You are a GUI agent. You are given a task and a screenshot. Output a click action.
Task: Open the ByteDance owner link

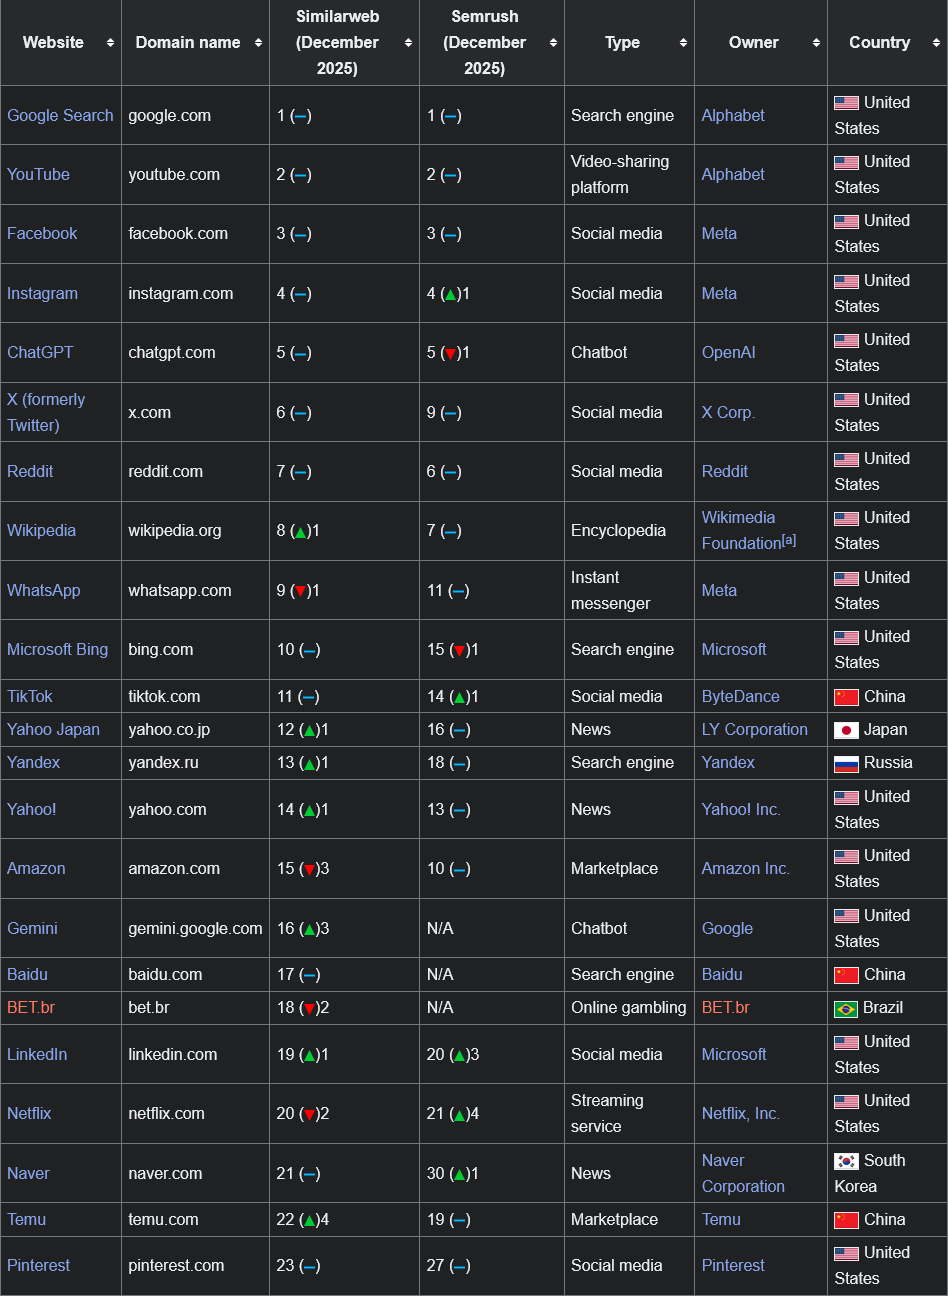tap(741, 696)
